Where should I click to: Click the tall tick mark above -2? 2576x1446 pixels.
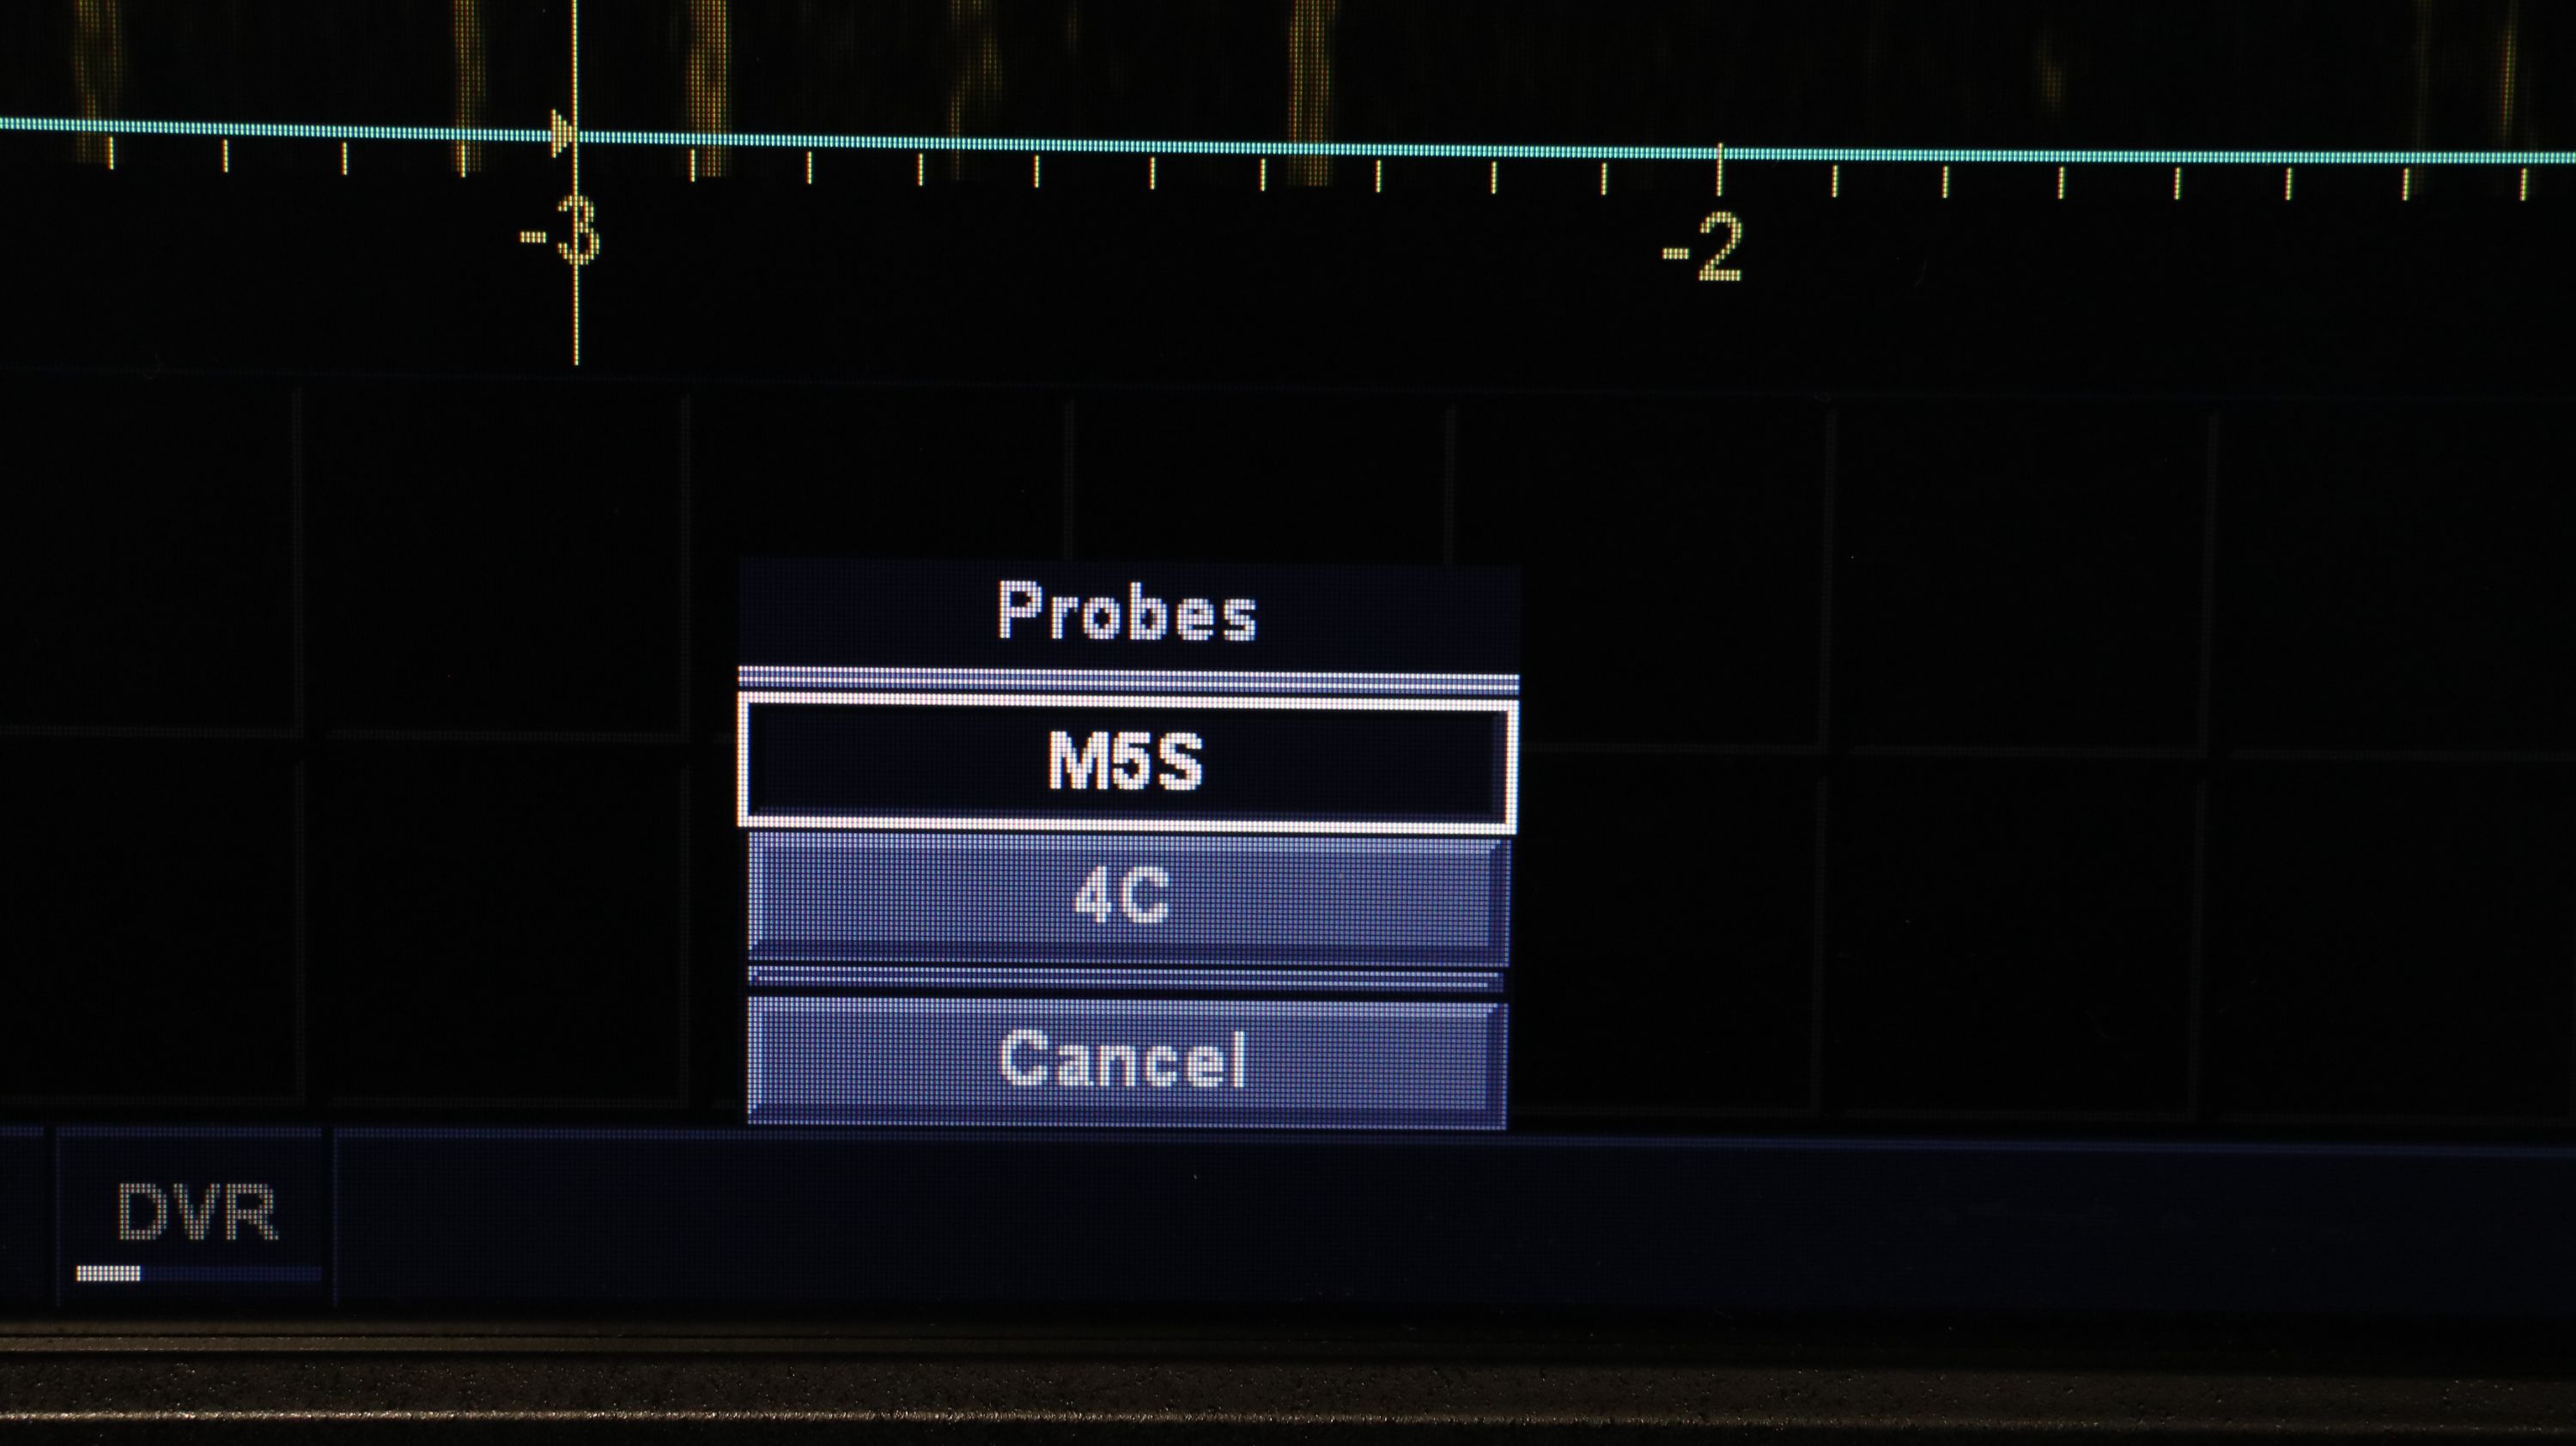pyautogui.click(x=1720, y=169)
